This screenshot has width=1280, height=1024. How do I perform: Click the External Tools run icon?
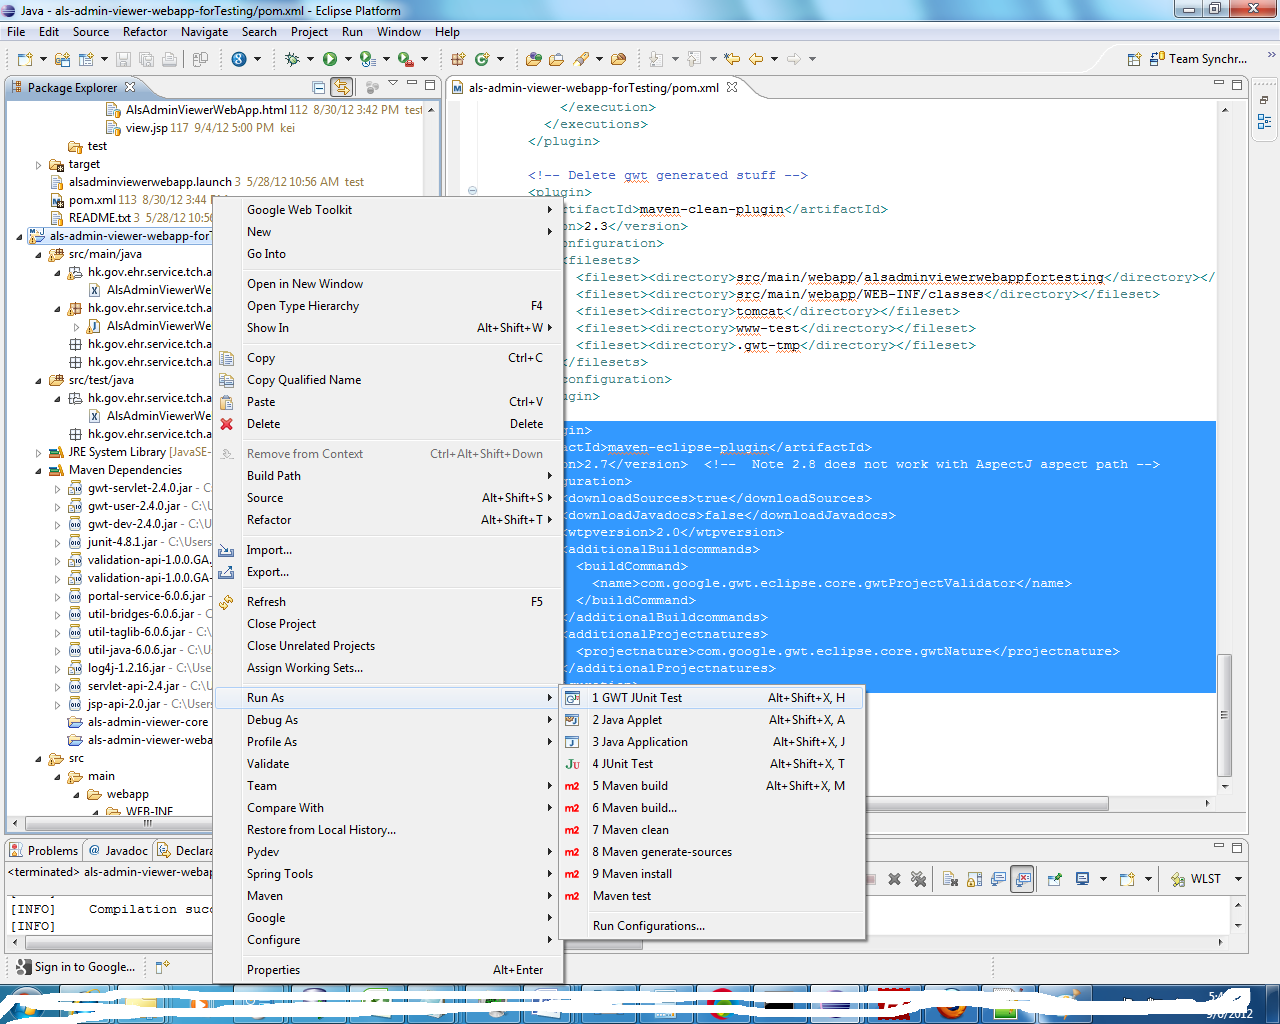pos(406,59)
